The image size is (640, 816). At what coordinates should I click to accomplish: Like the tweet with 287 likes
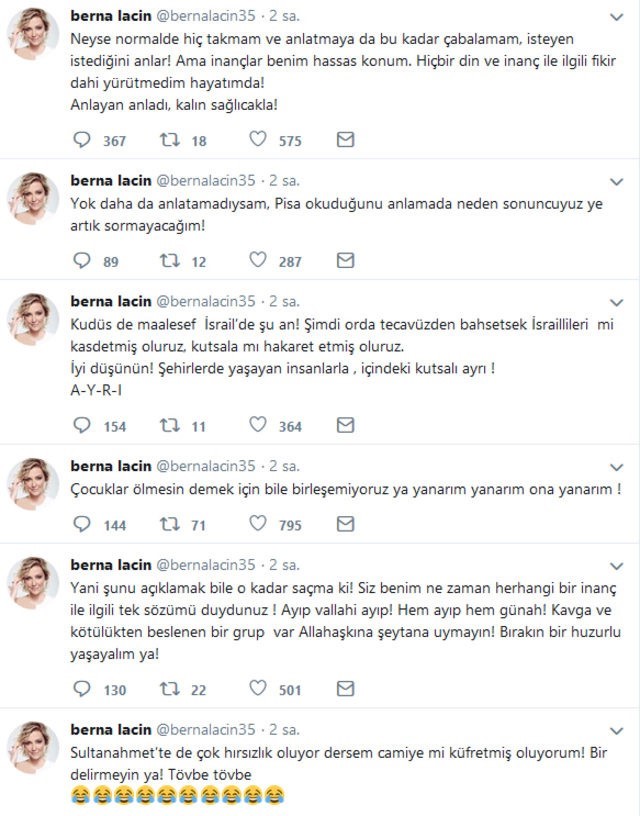click(258, 260)
